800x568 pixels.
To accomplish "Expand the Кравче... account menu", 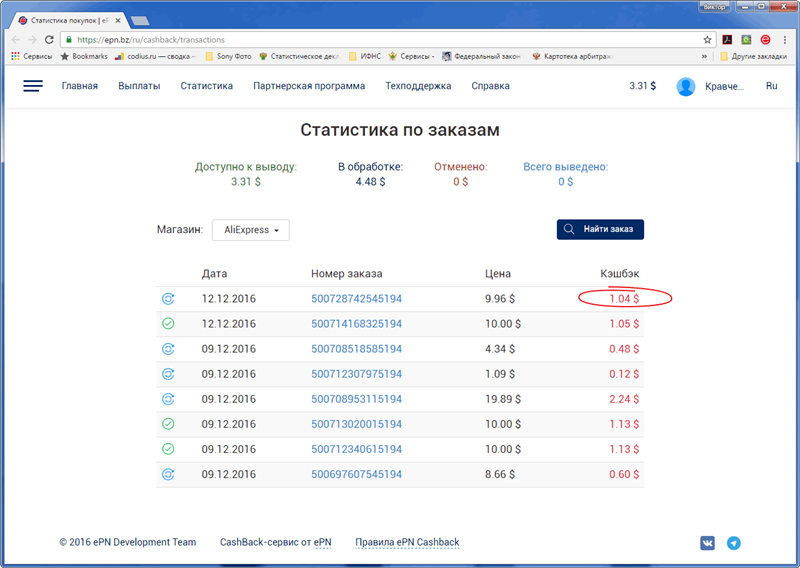I will pyautogui.click(x=724, y=87).
